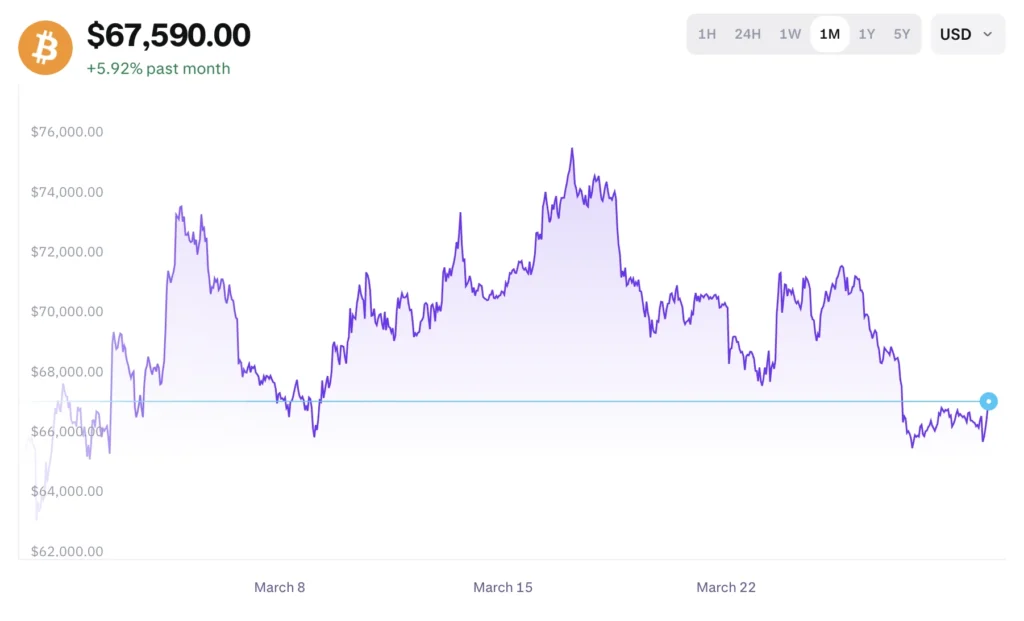Click the +5.92% past month label
The height and width of the screenshot is (621, 1024).
click(158, 69)
